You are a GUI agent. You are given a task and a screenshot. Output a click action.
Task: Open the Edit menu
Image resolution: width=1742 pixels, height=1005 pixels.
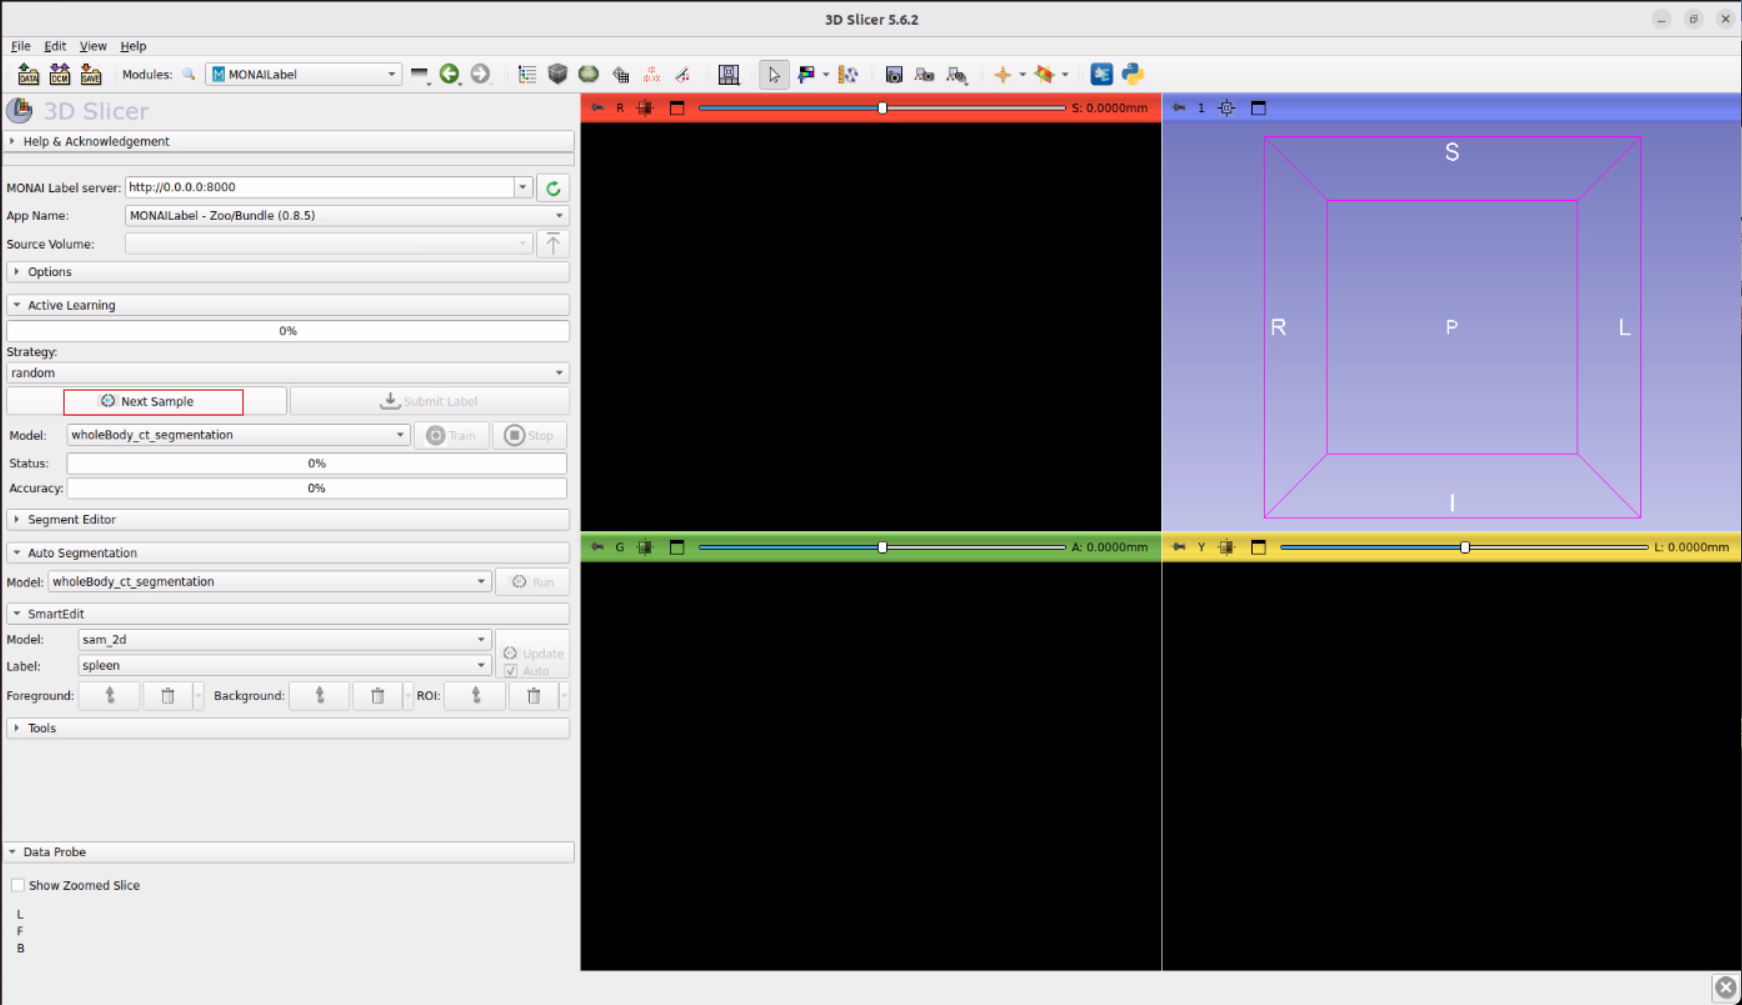(x=55, y=46)
